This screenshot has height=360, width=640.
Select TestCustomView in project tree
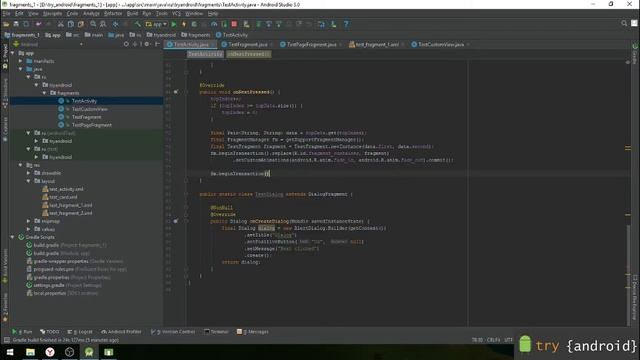click(x=89, y=109)
